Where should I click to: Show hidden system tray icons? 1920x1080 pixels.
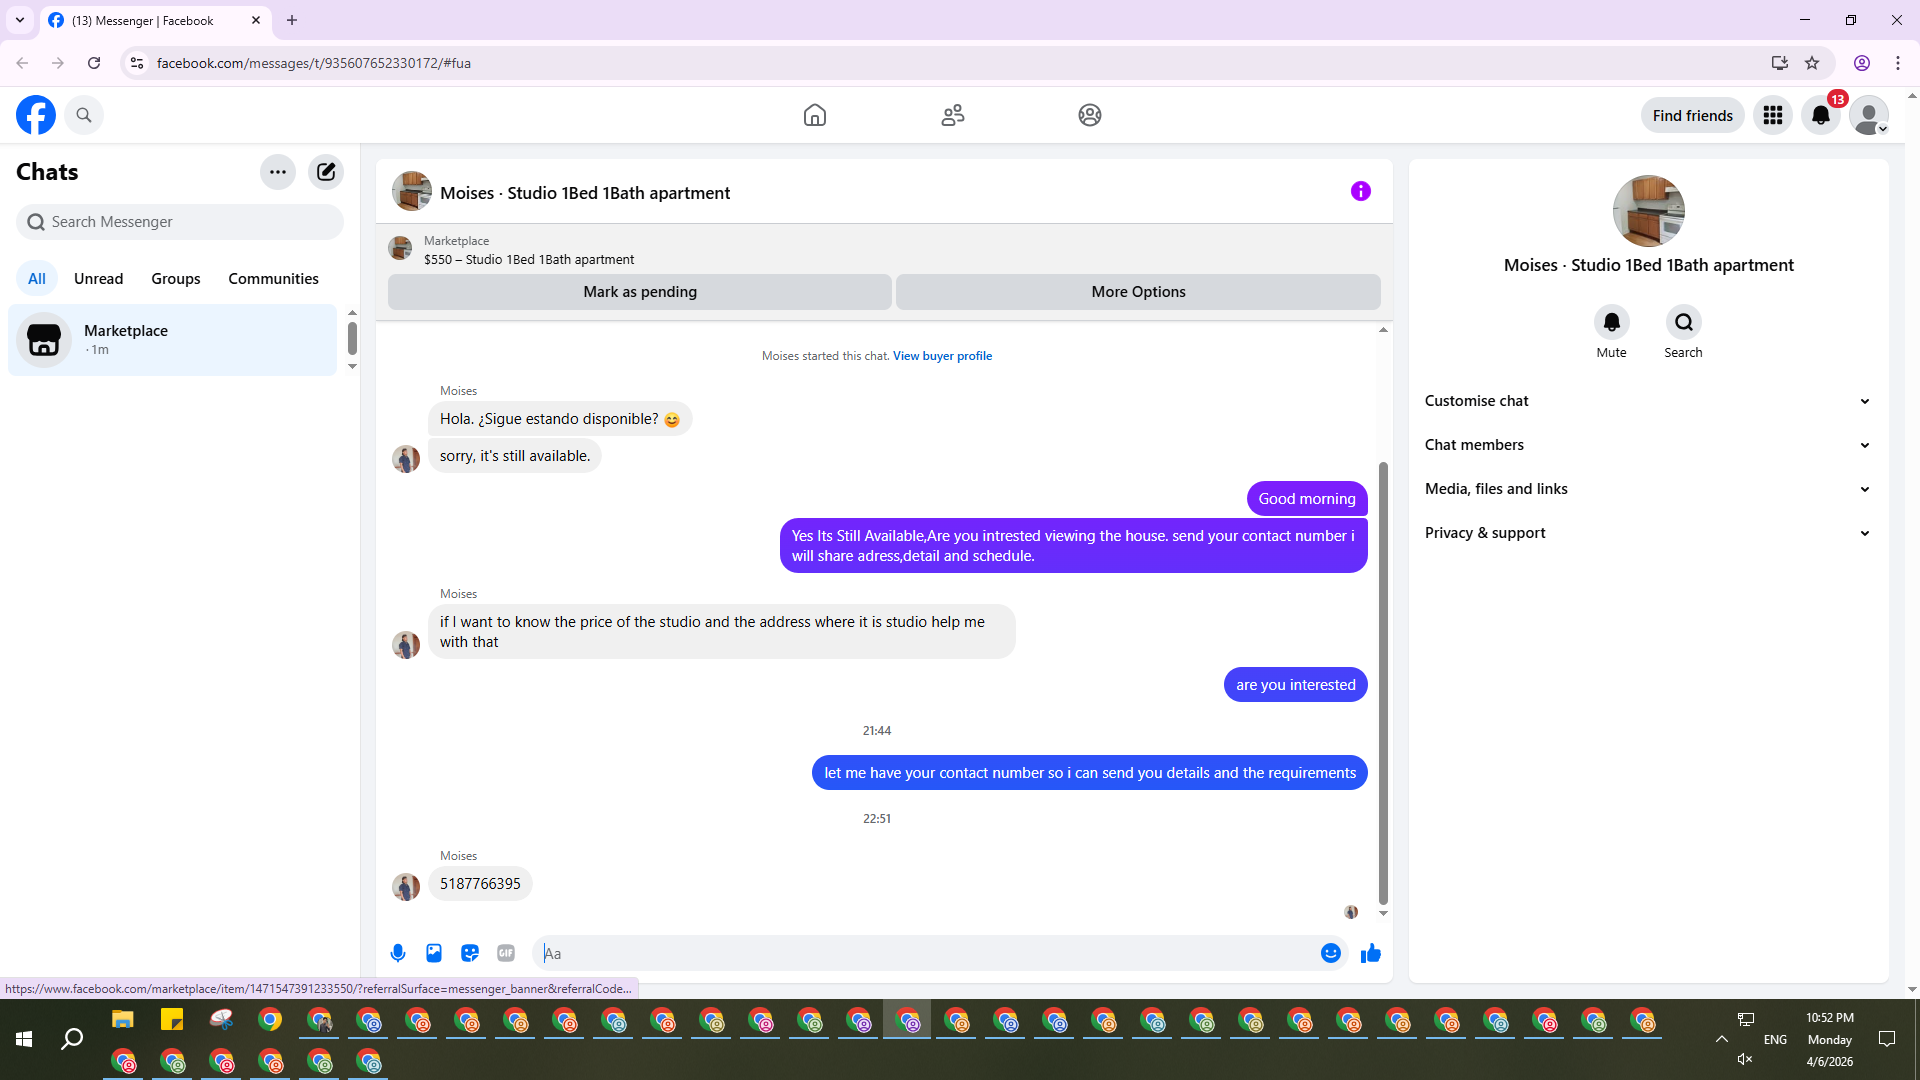coord(1722,1040)
